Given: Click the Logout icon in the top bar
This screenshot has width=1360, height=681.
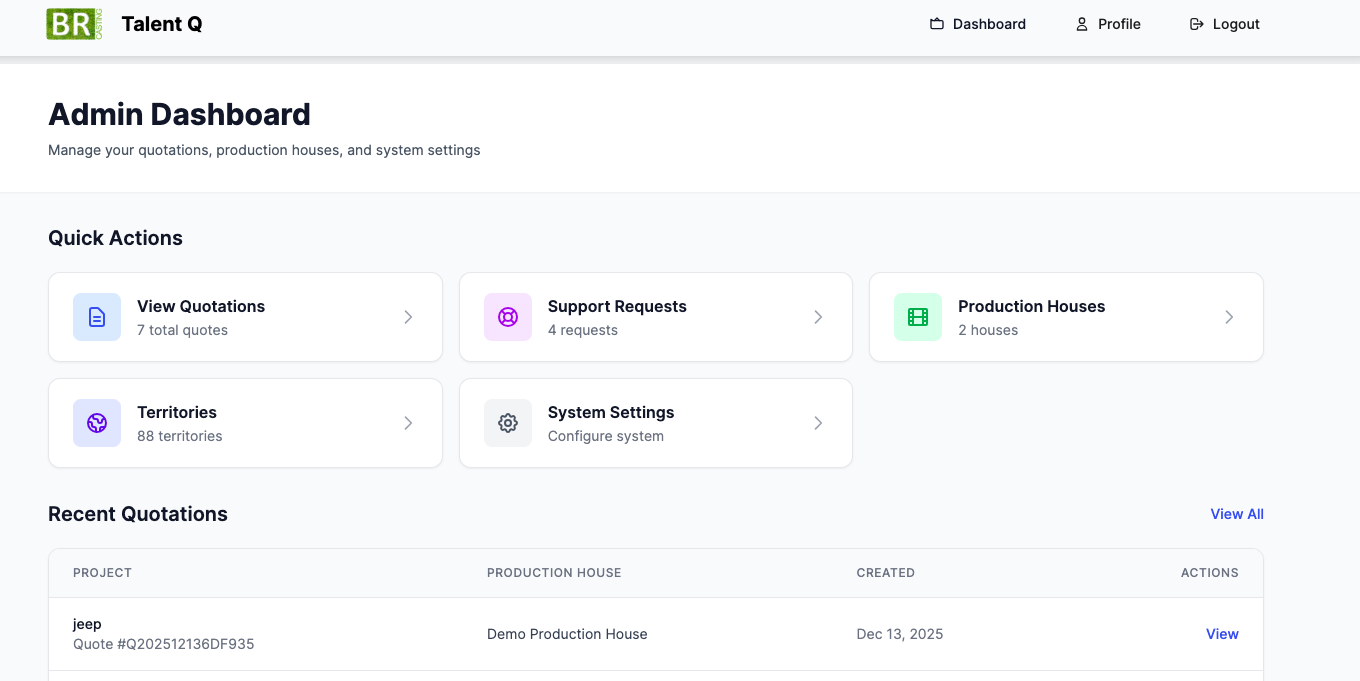Looking at the screenshot, I should click(1196, 23).
